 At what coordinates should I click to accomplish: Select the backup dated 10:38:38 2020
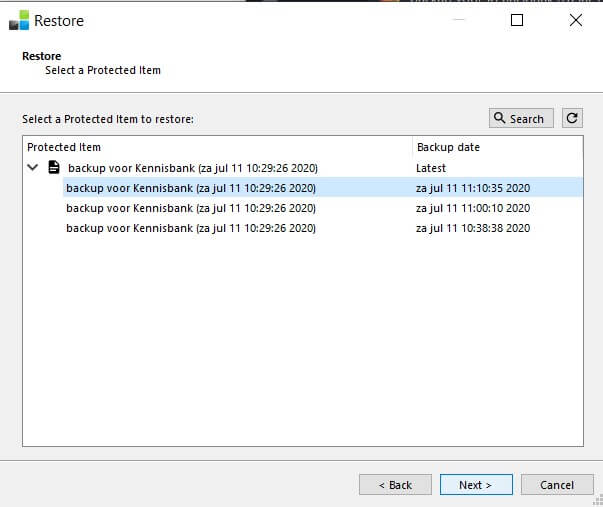(x=323, y=228)
